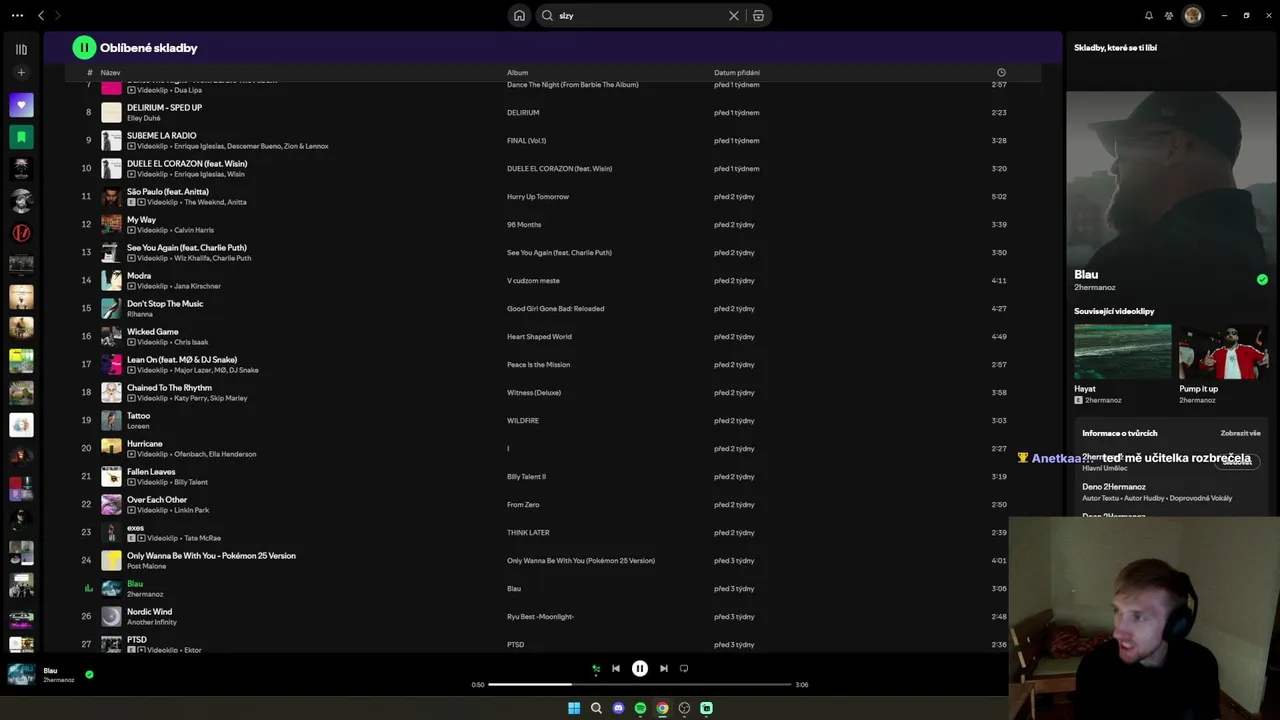Switch to Discord from the taskbar

pyautogui.click(x=618, y=708)
